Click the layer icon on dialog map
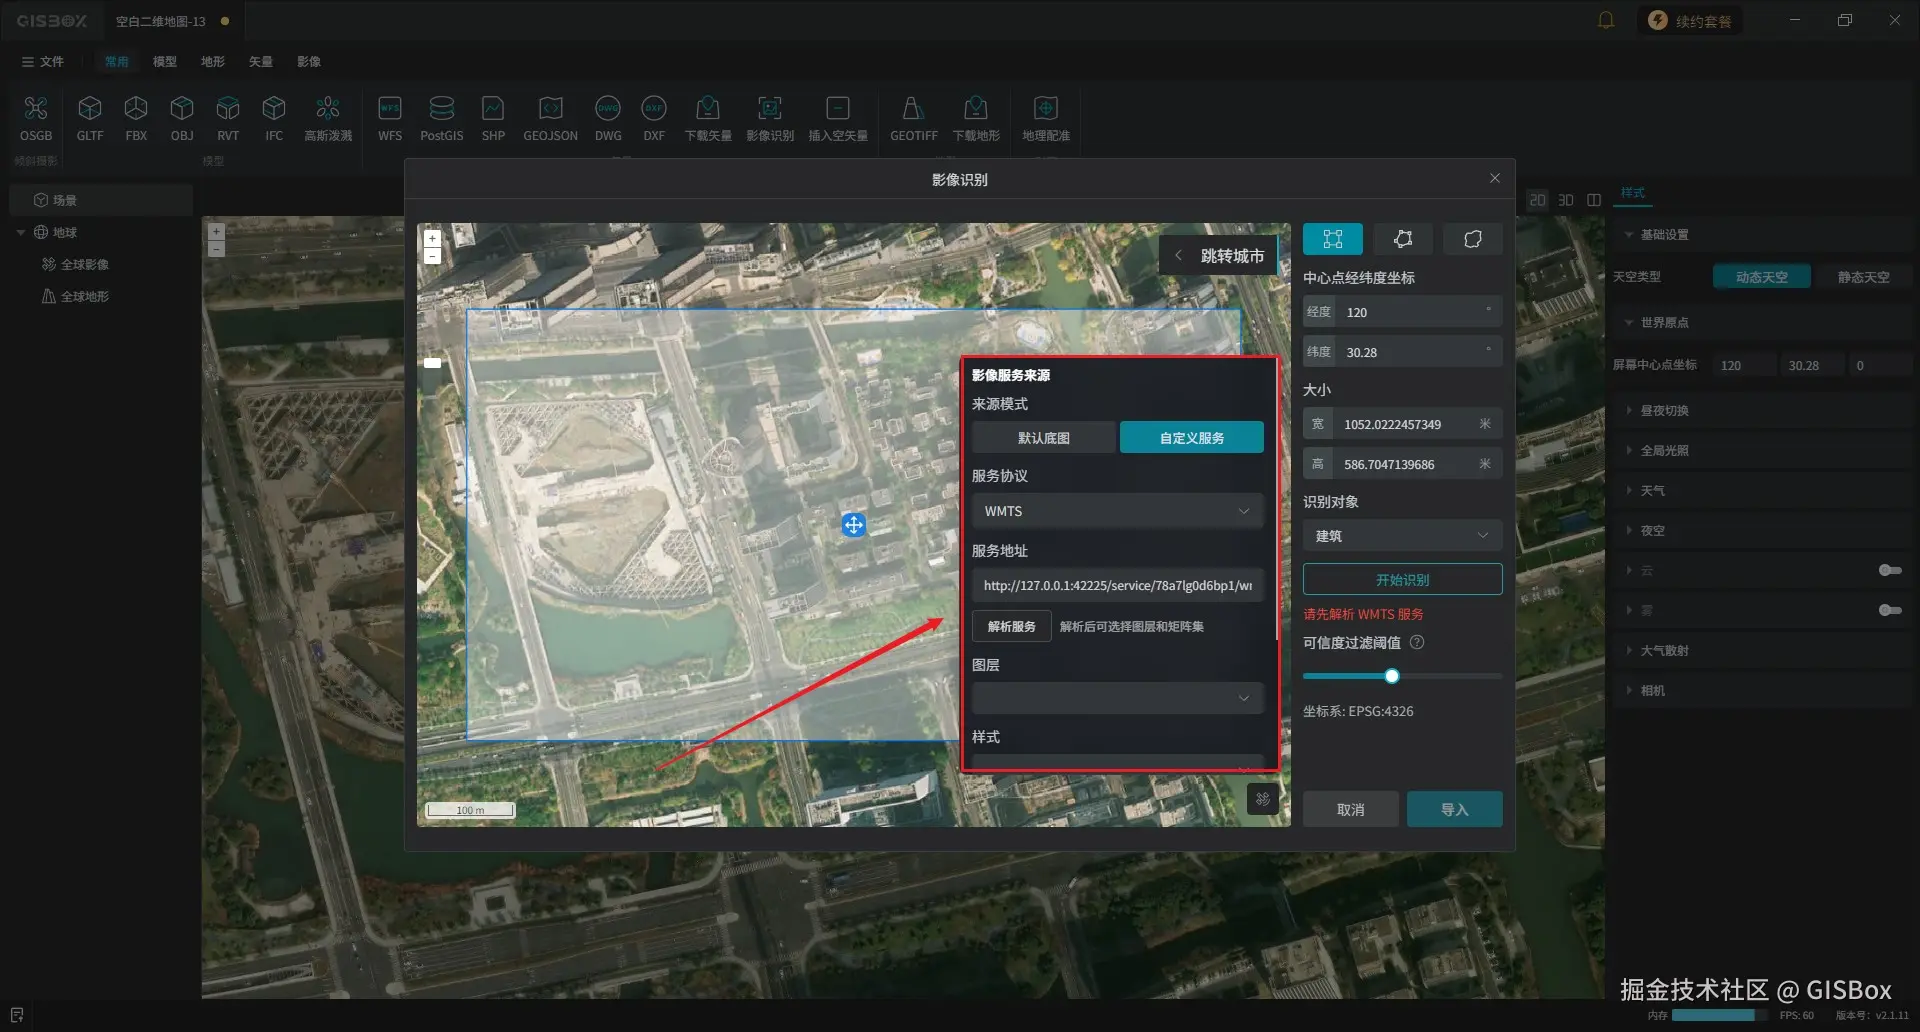Image resolution: width=1920 pixels, height=1032 pixels. click(1263, 799)
